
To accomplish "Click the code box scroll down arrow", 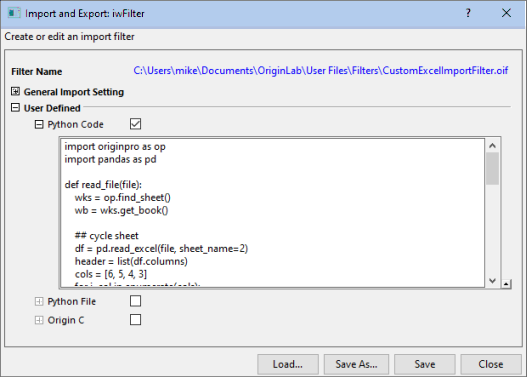I will click(x=492, y=281).
